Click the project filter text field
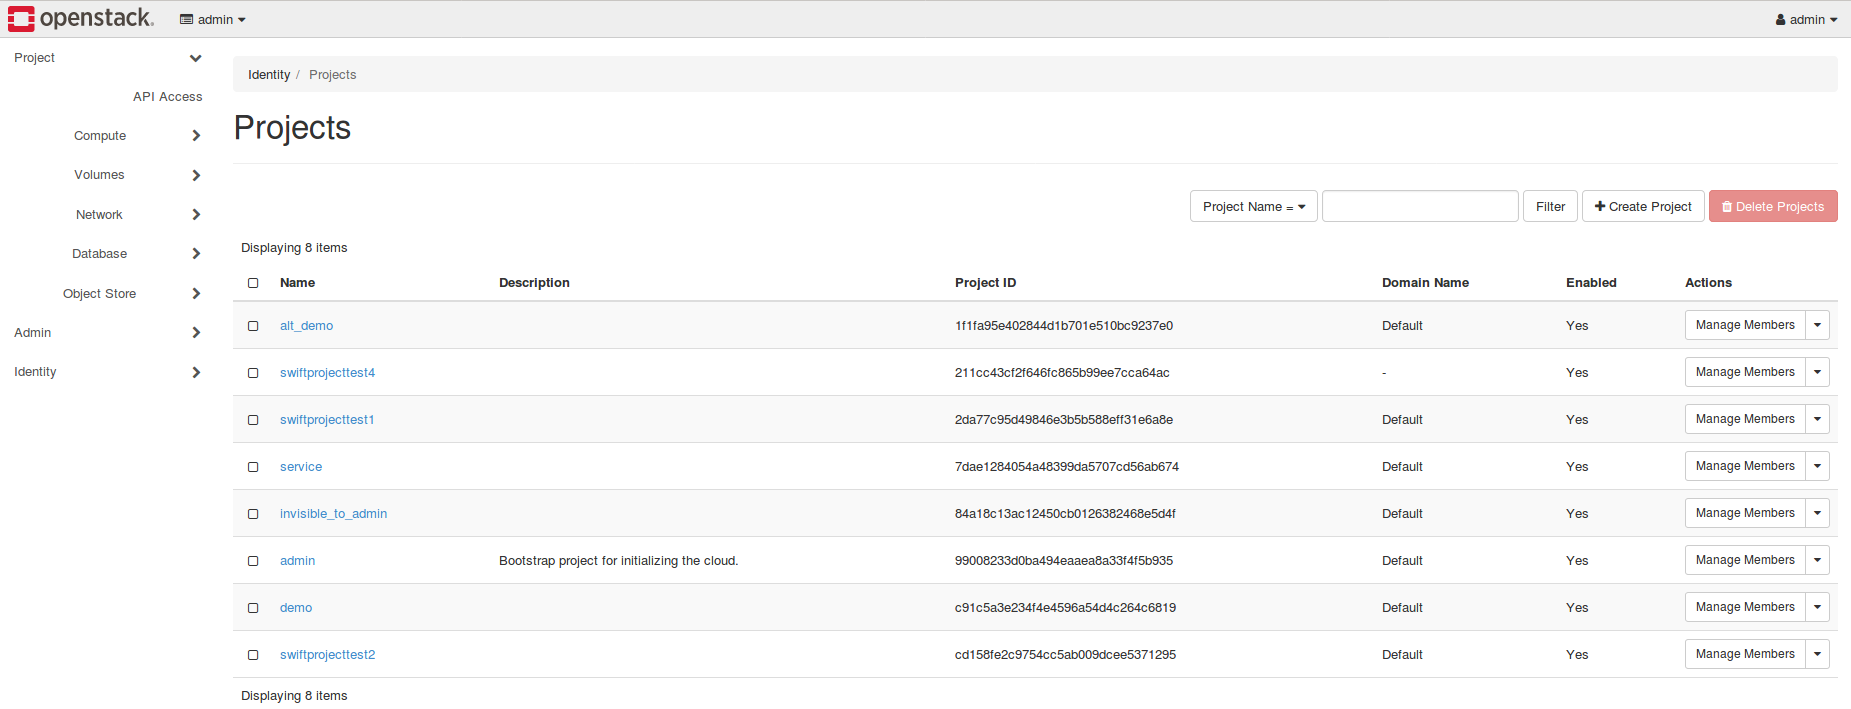The width and height of the screenshot is (1851, 709). point(1419,207)
